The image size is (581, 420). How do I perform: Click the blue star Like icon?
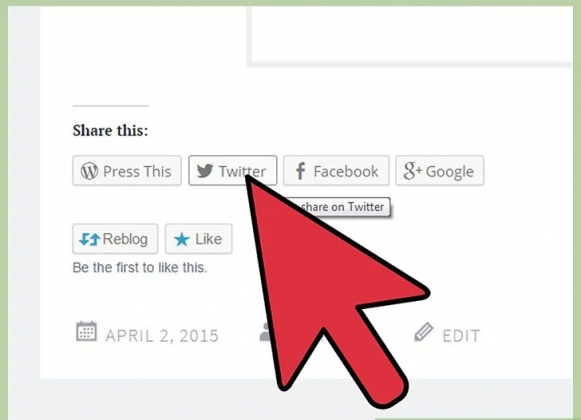coord(182,239)
